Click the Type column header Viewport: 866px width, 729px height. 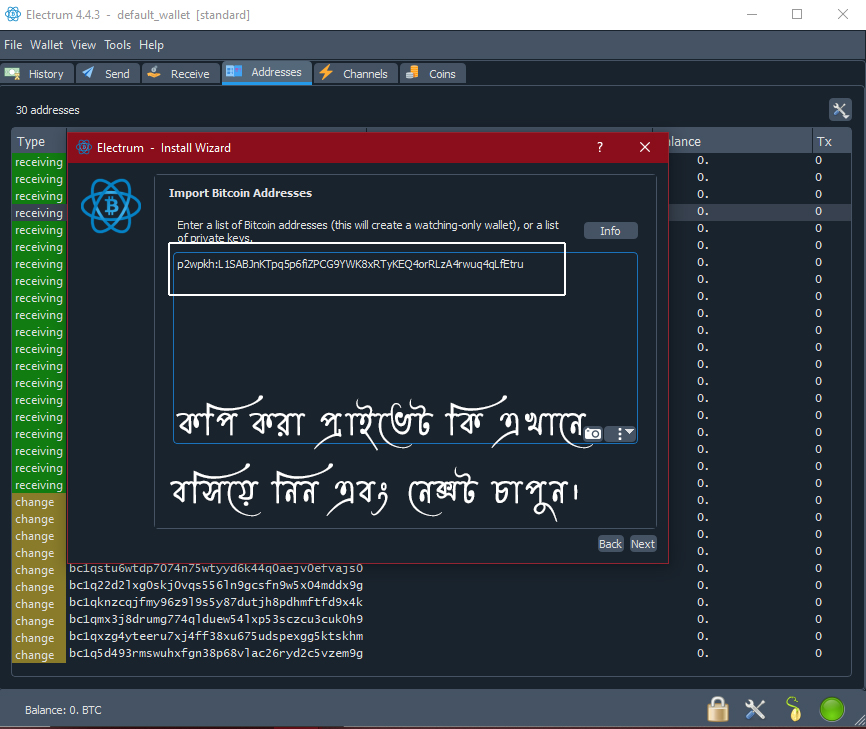coord(39,141)
